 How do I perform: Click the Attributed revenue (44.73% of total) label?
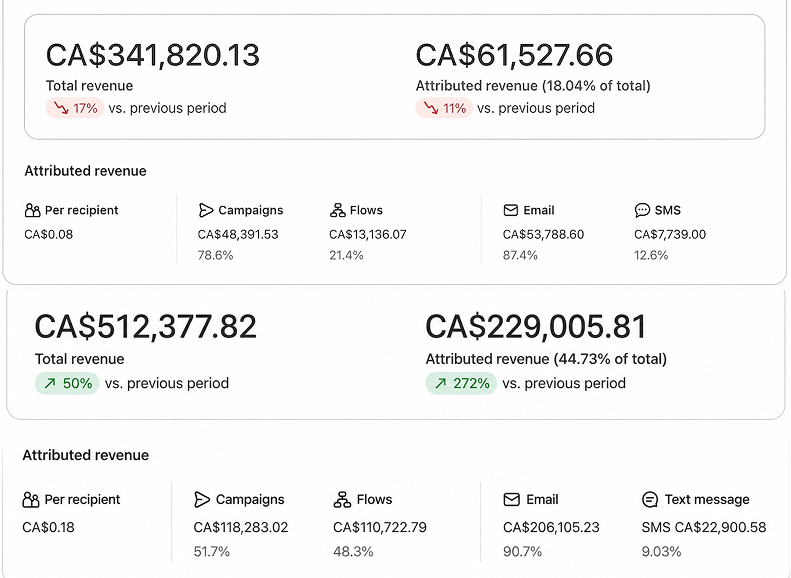546,359
